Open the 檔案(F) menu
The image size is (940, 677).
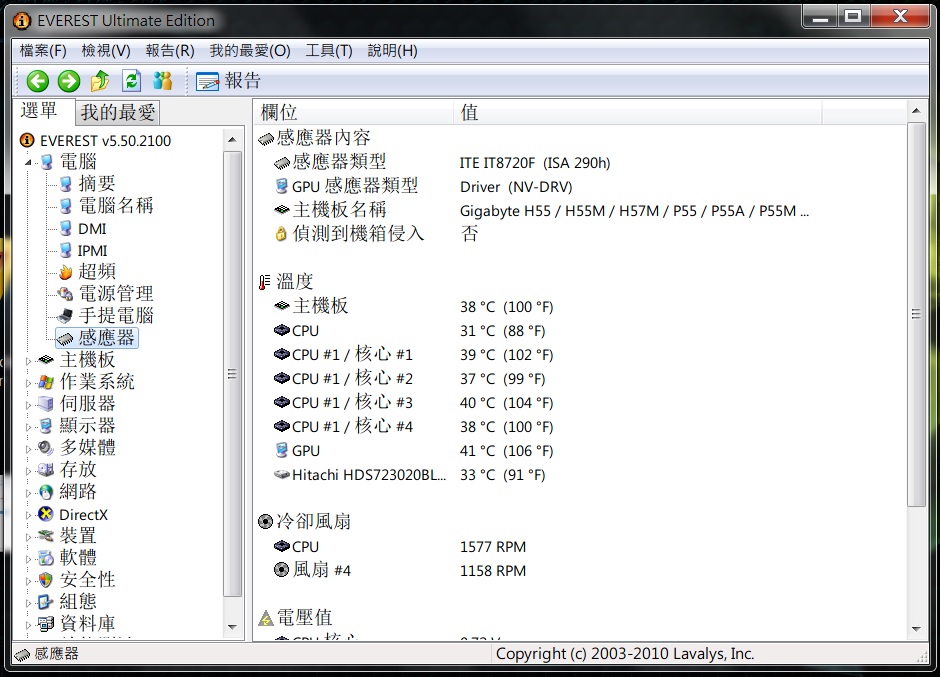coord(43,51)
